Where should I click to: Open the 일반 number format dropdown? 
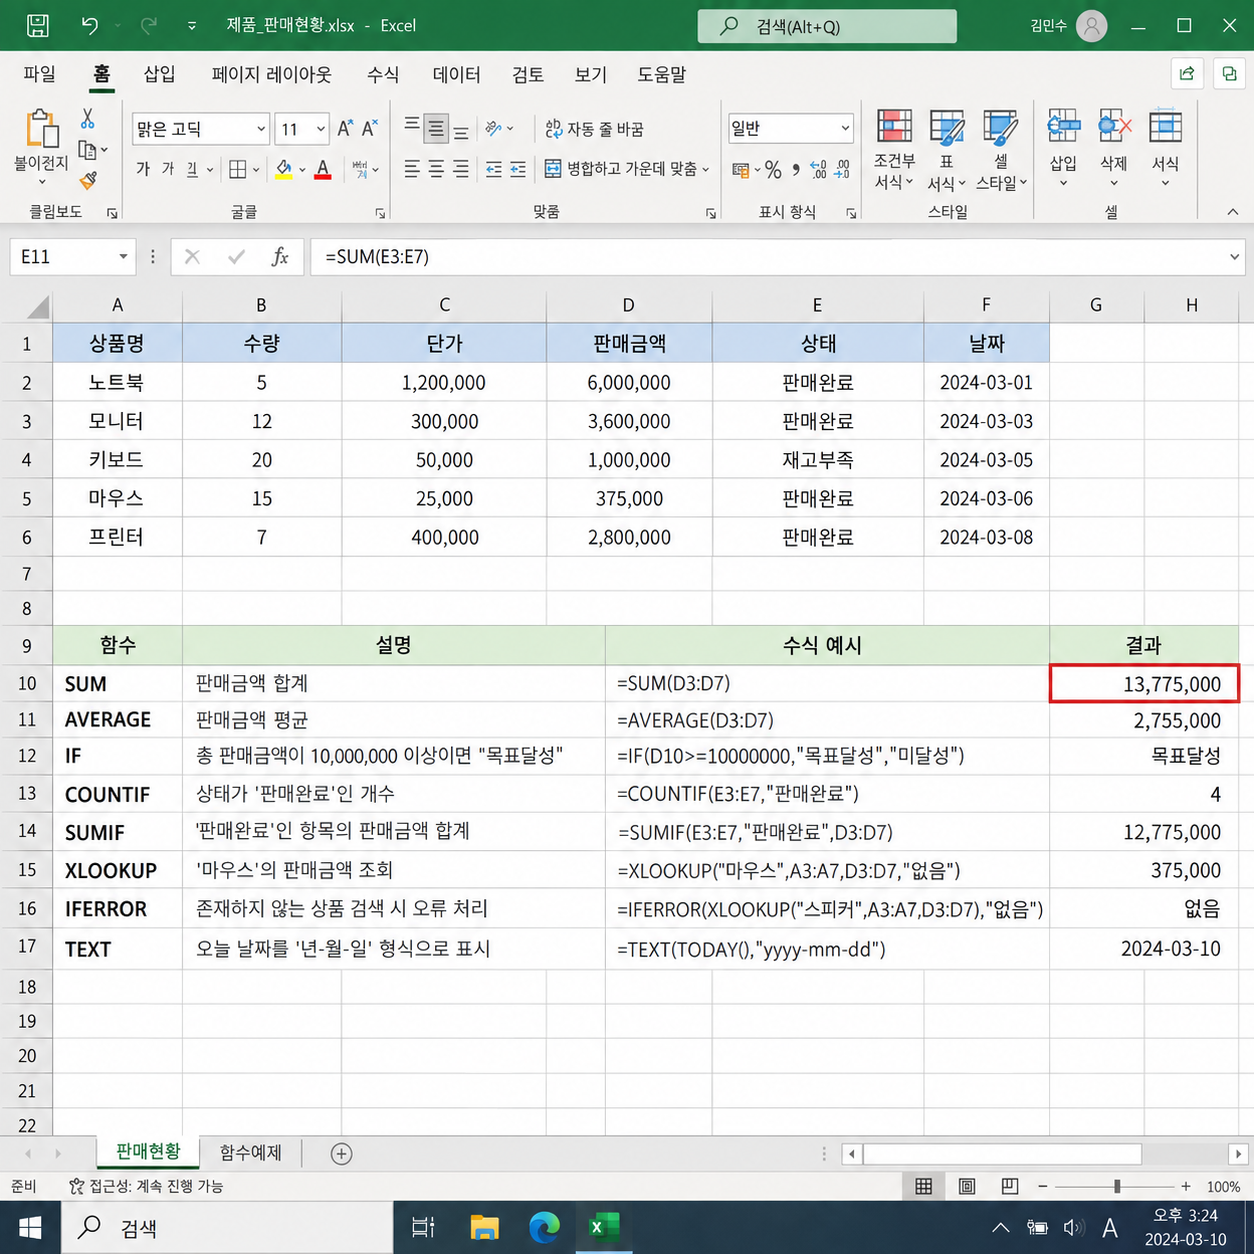(846, 128)
